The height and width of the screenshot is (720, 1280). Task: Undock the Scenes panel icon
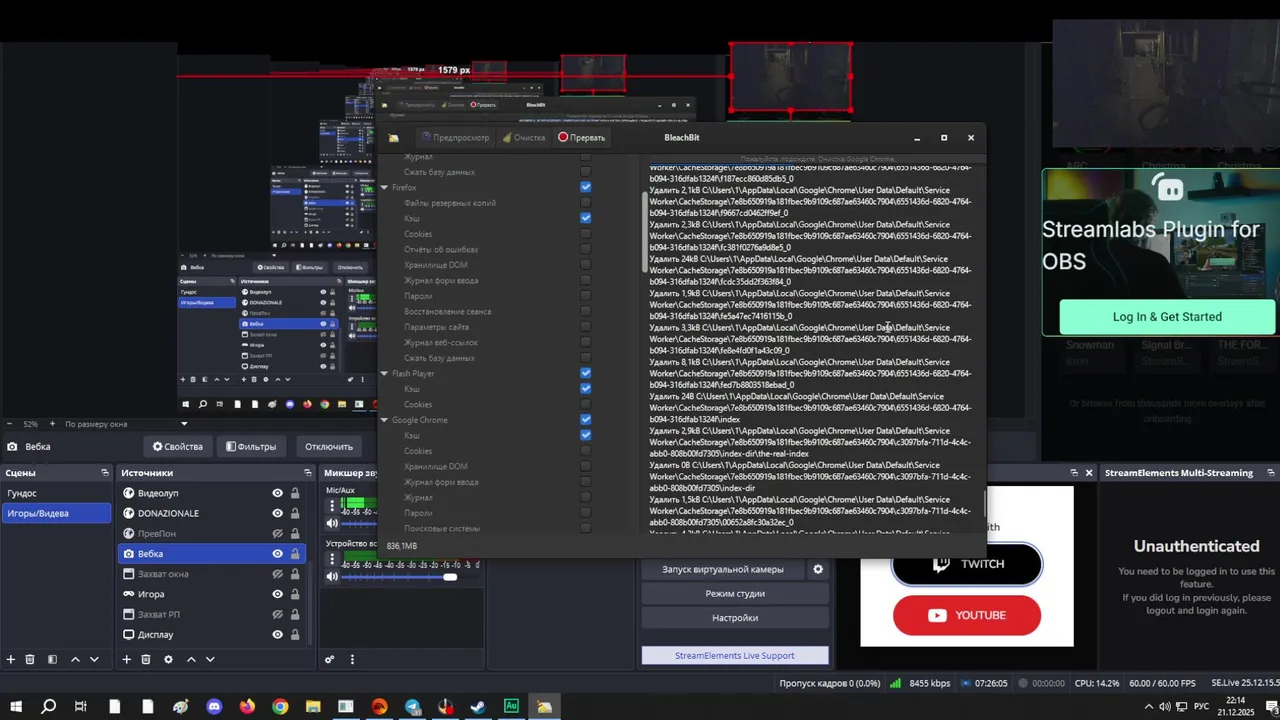pos(104,473)
